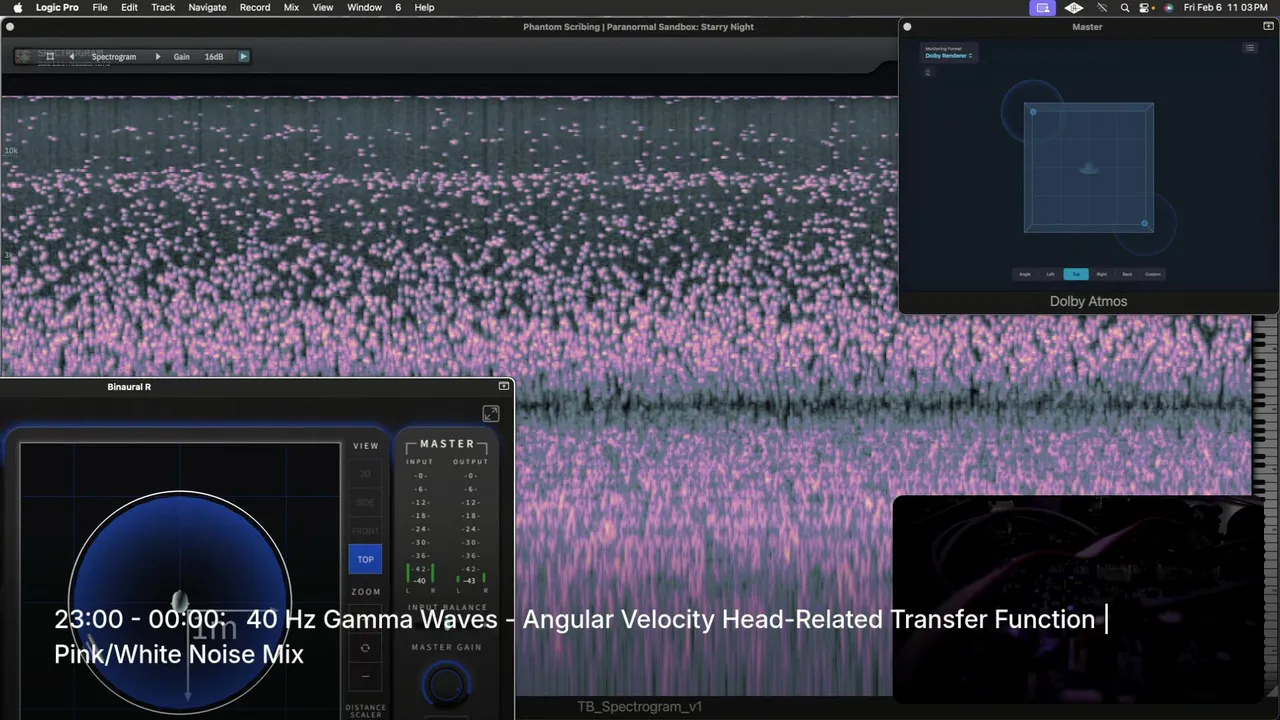
Task: Click the selection frame icon in spectrogram toolbar
Action: coord(50,57)
